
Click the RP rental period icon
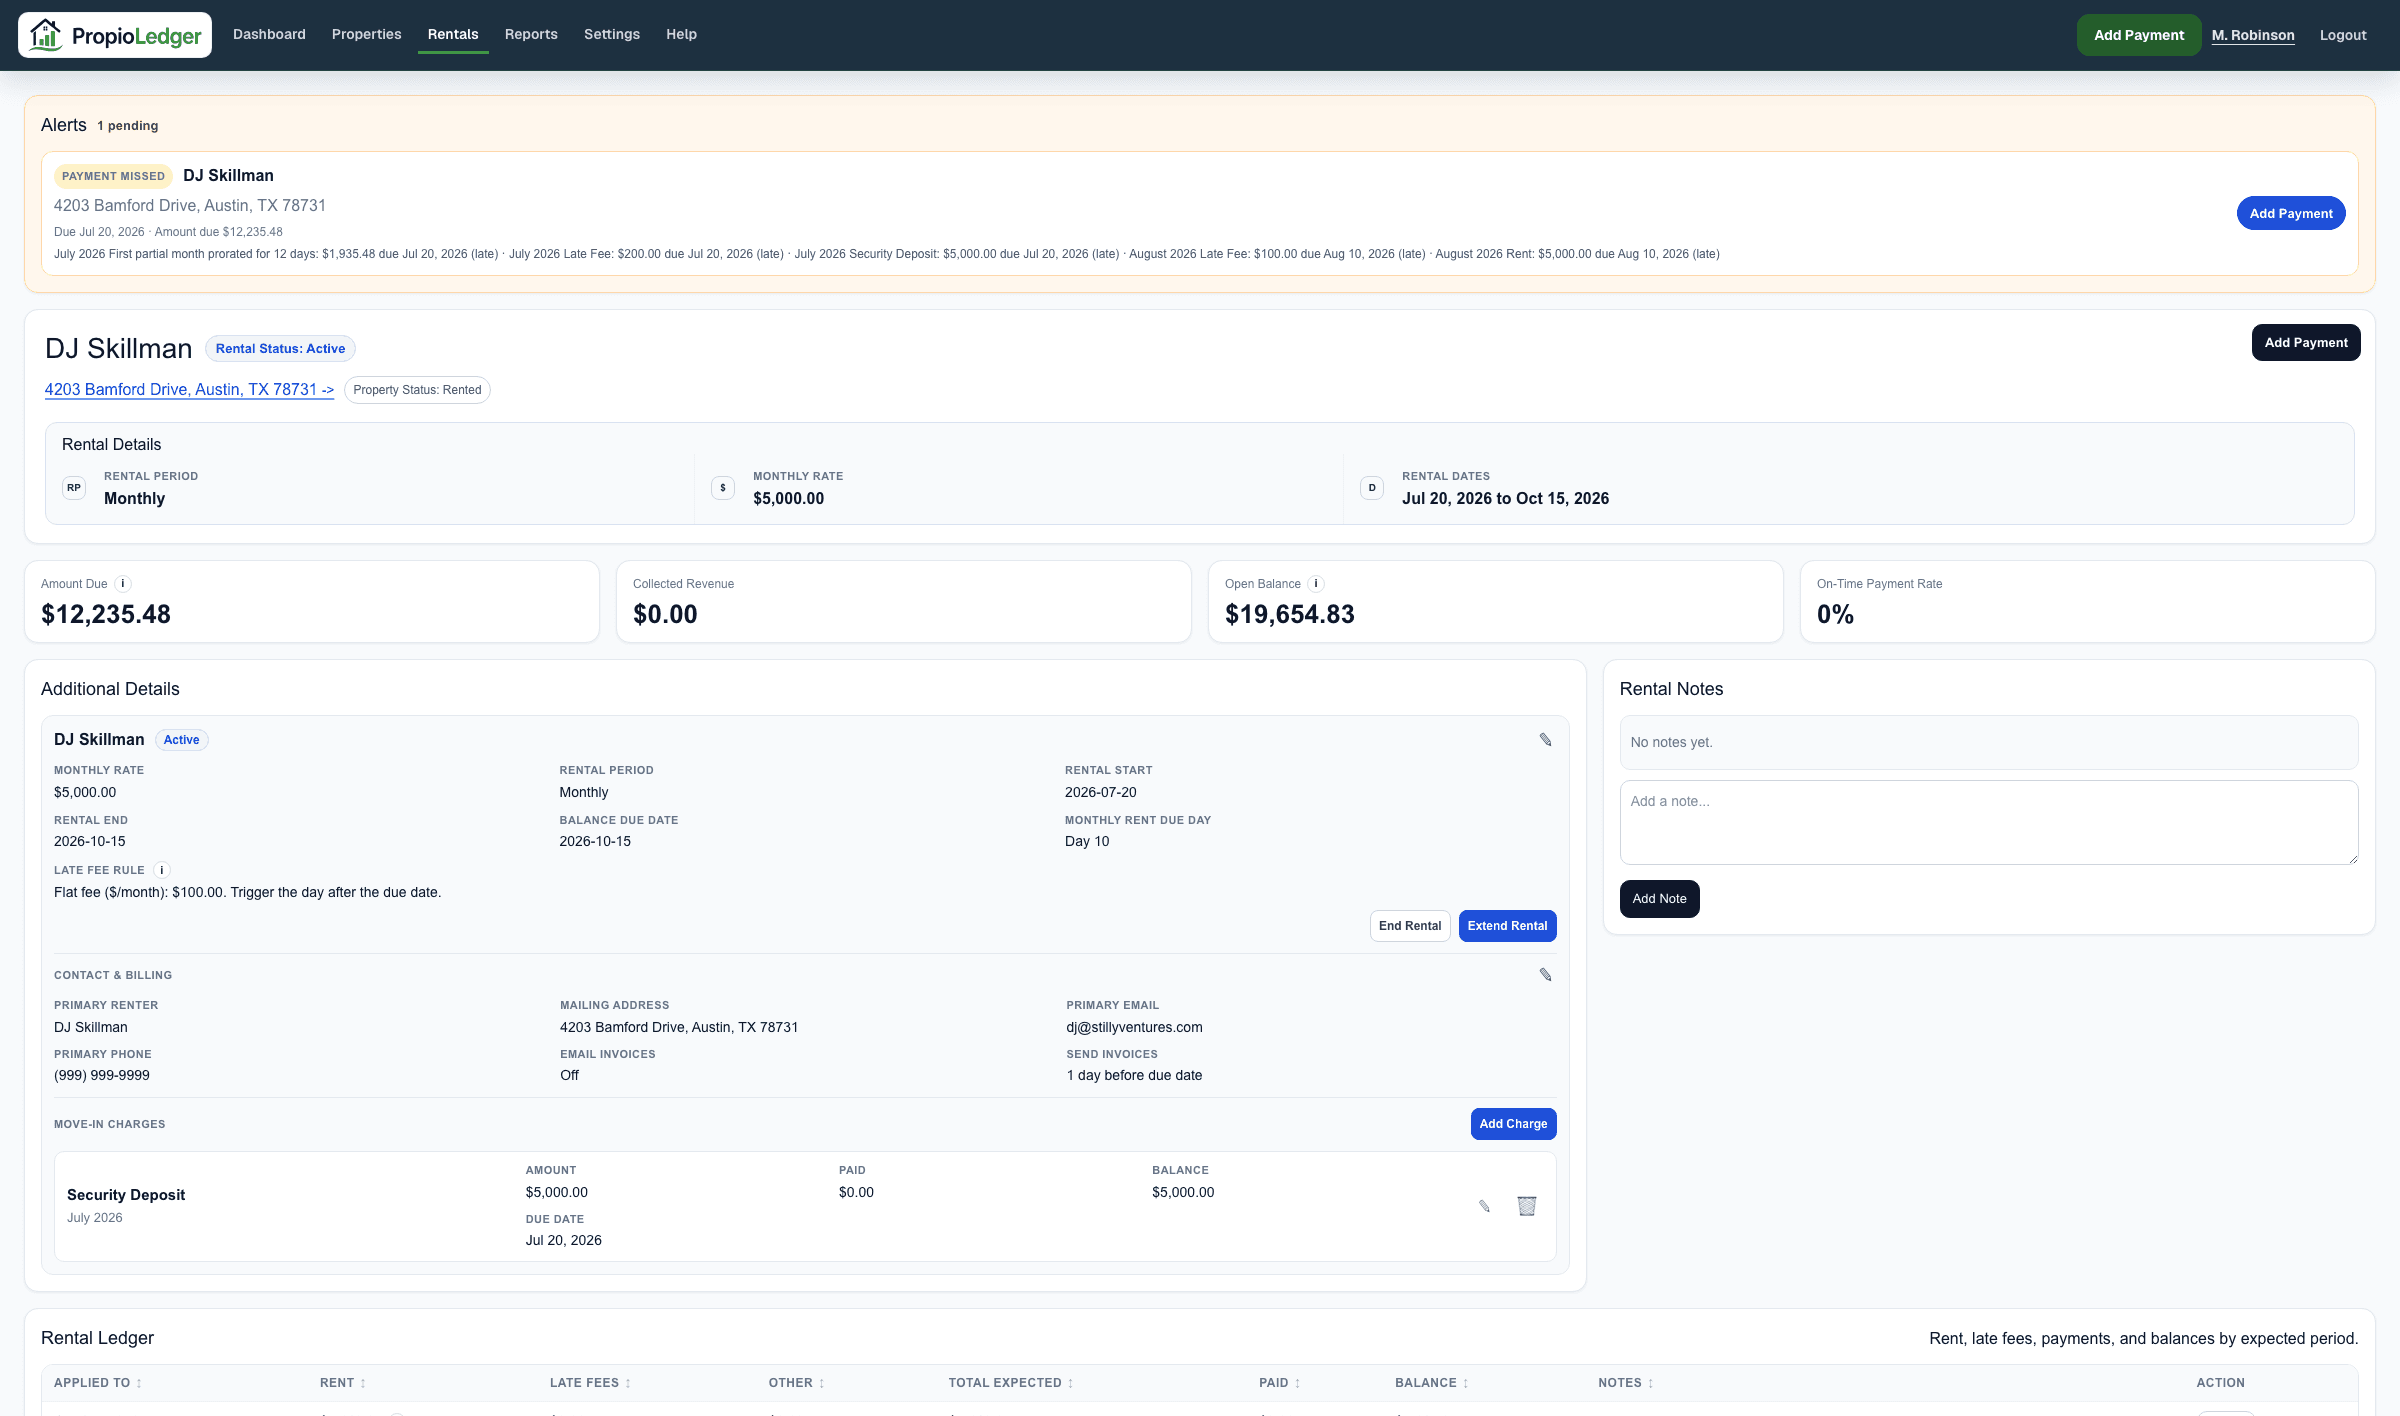tap(74, 488)
